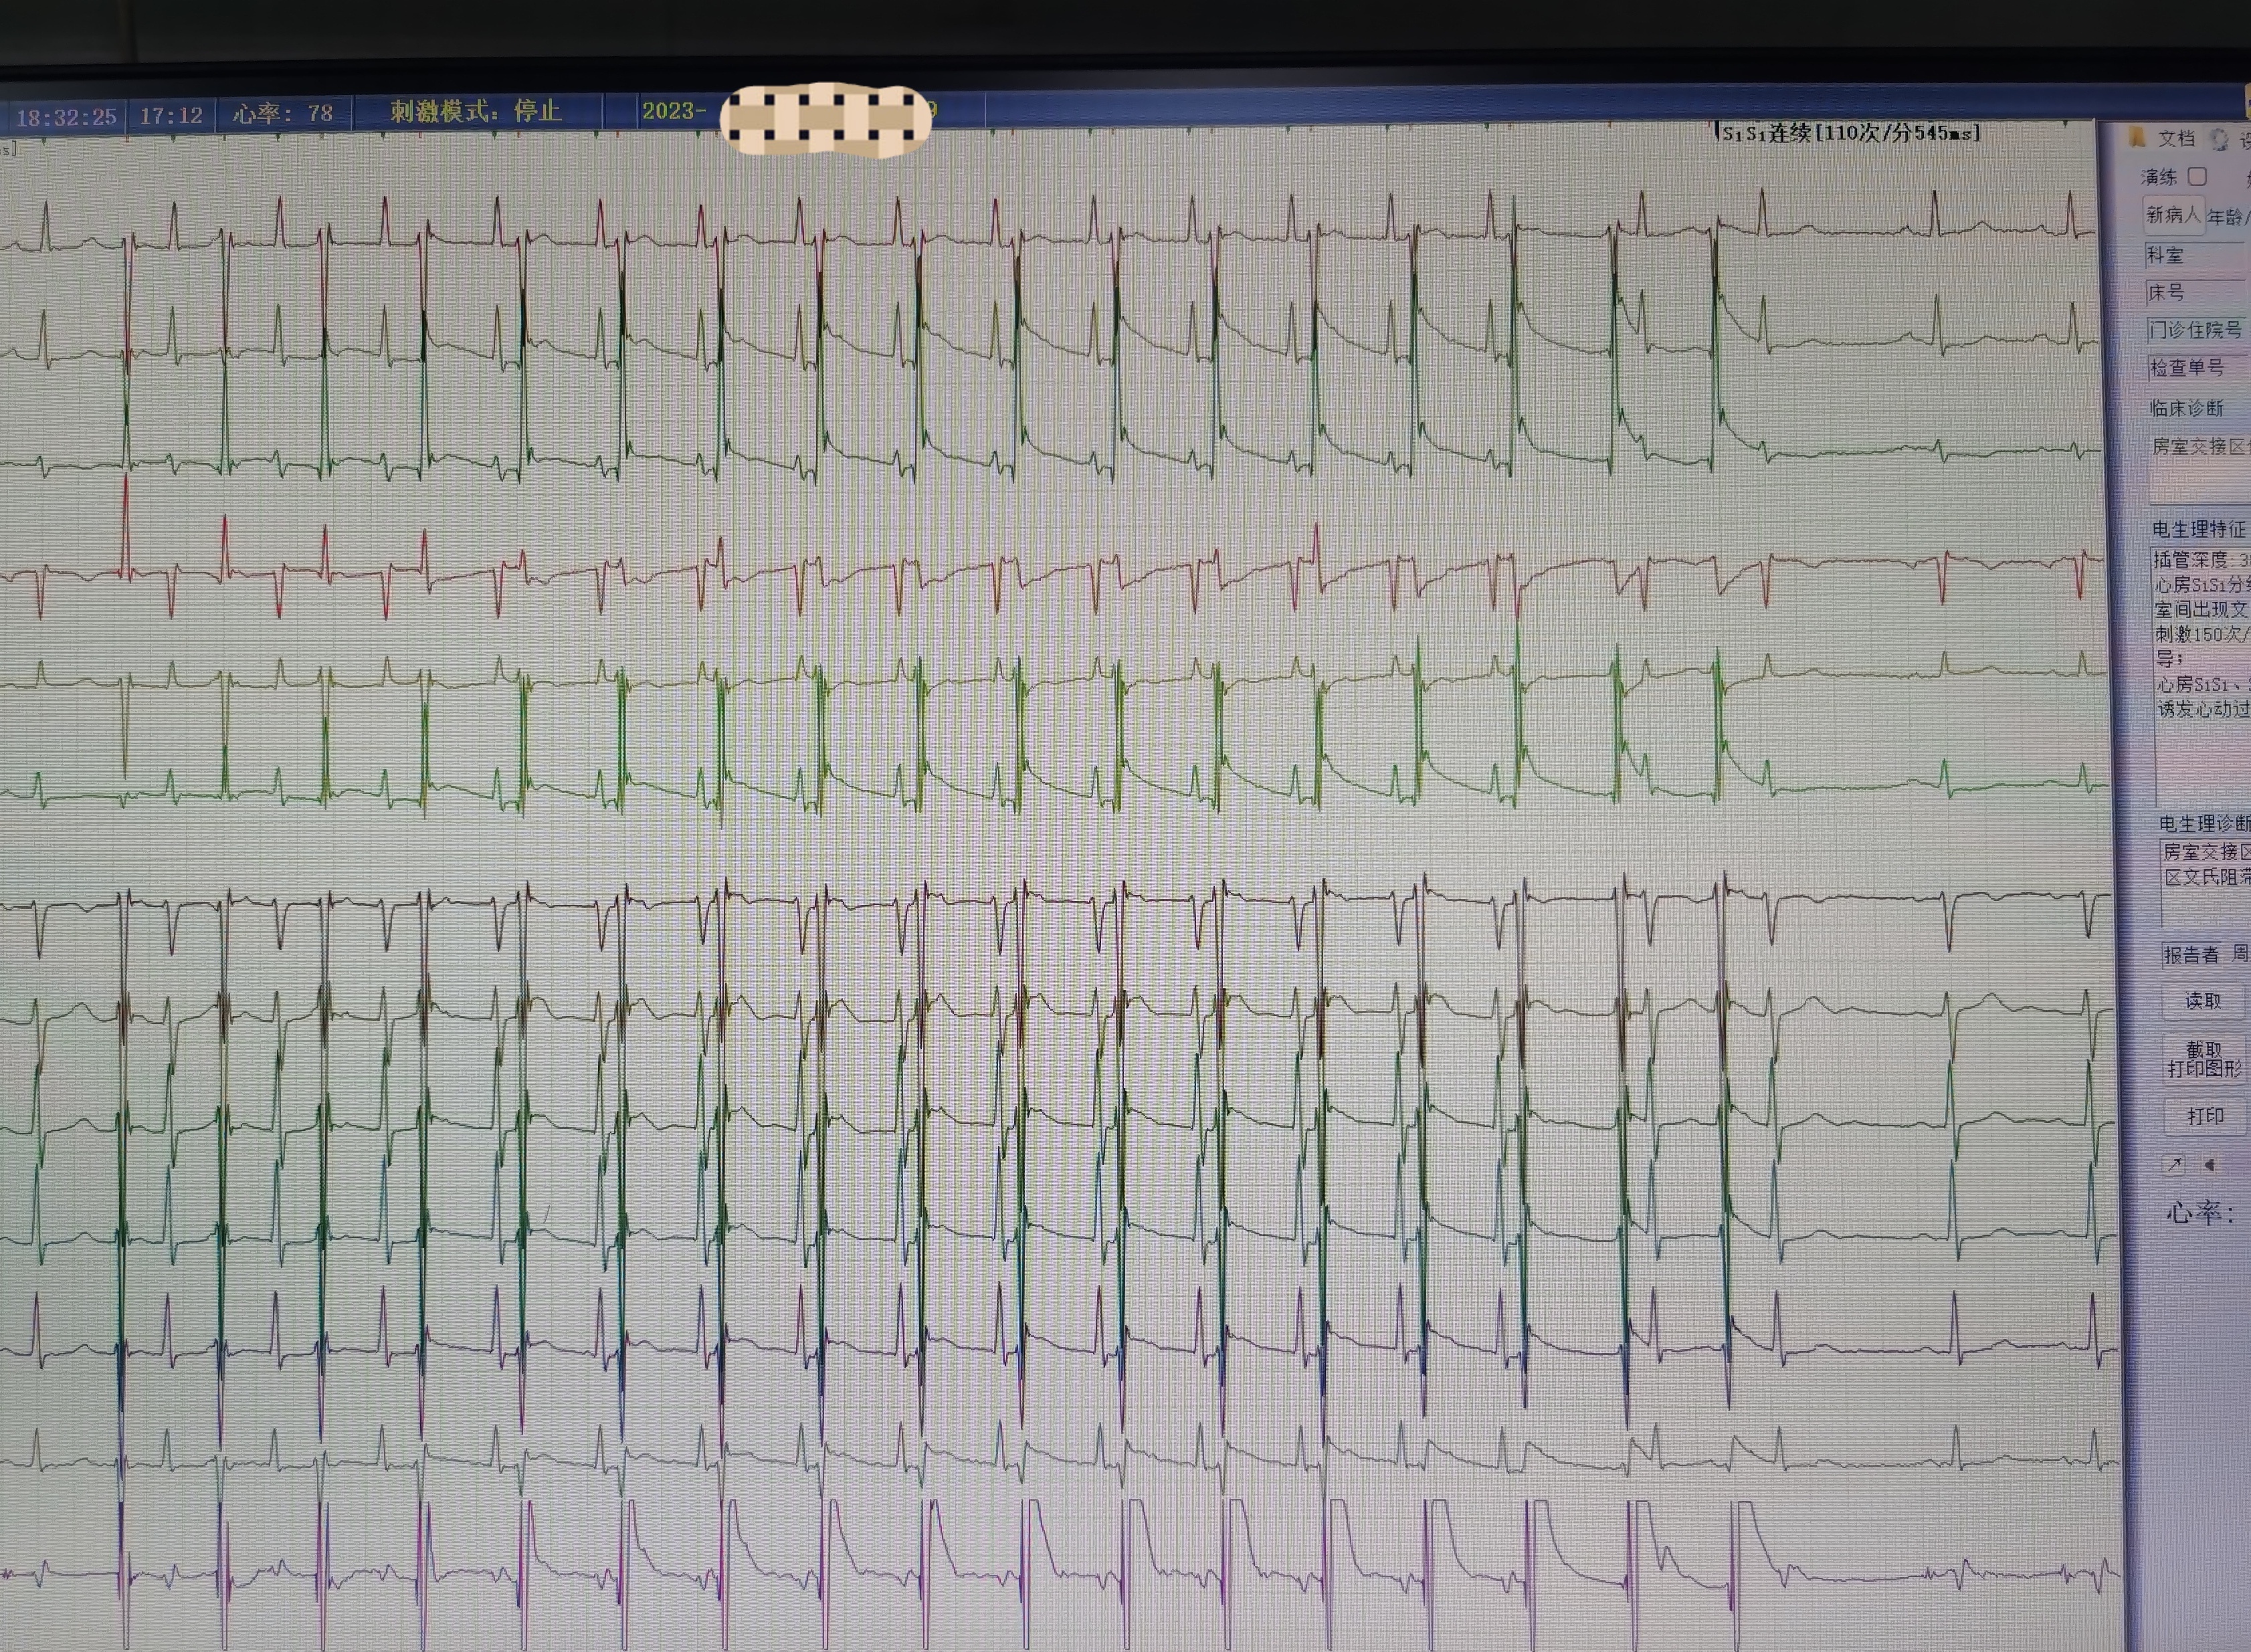
Task: Click the 读取 button
Action: coord(2203,1001)
